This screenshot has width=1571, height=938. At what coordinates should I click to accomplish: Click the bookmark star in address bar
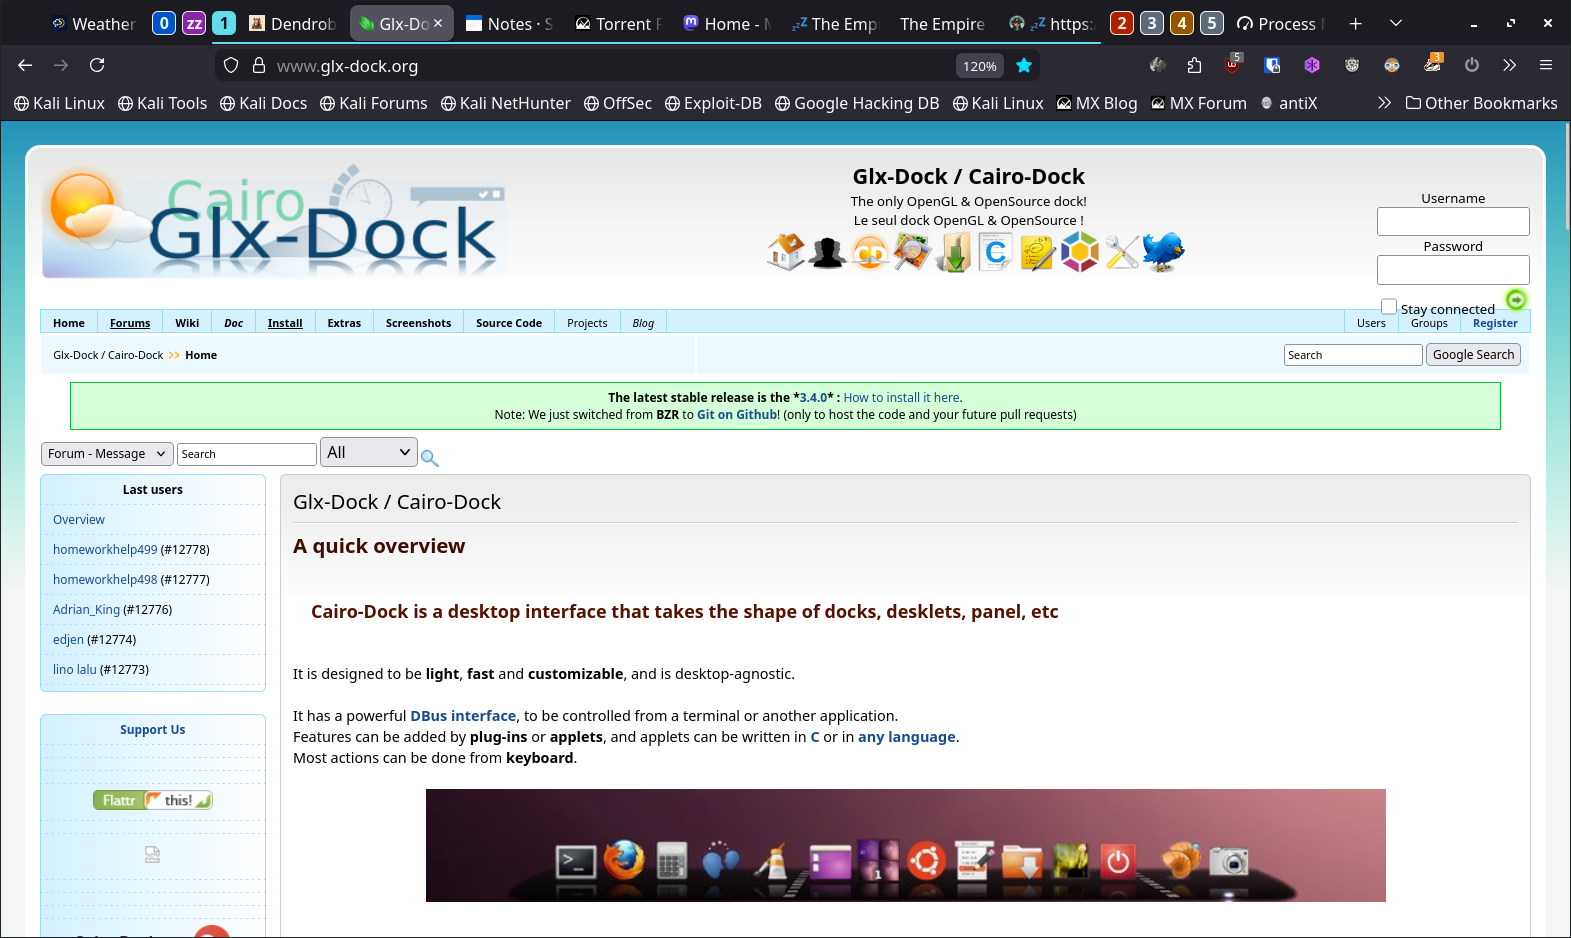(1024, 66)
